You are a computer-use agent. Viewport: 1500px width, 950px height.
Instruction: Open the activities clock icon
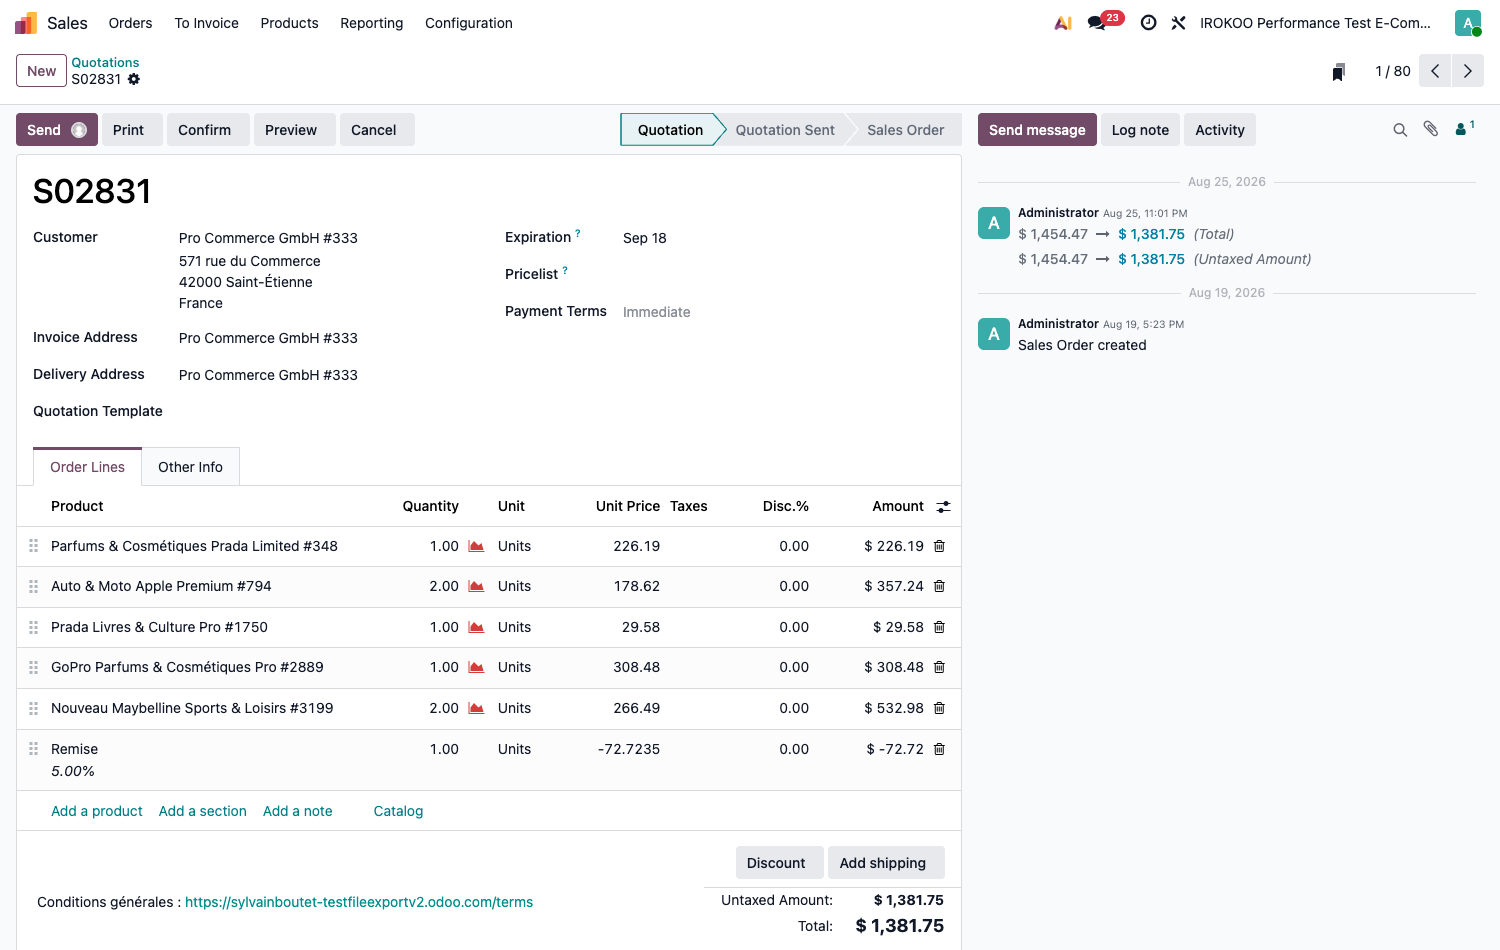click(1149, 23)
